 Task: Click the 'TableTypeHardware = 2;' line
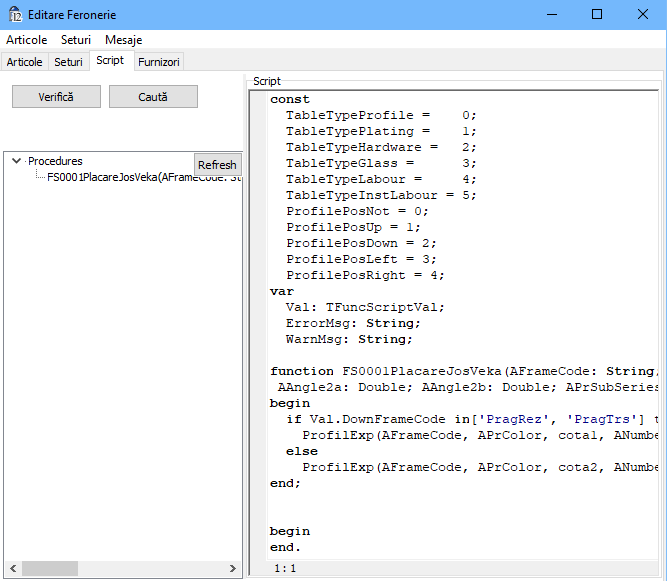[x=381, y=147]
